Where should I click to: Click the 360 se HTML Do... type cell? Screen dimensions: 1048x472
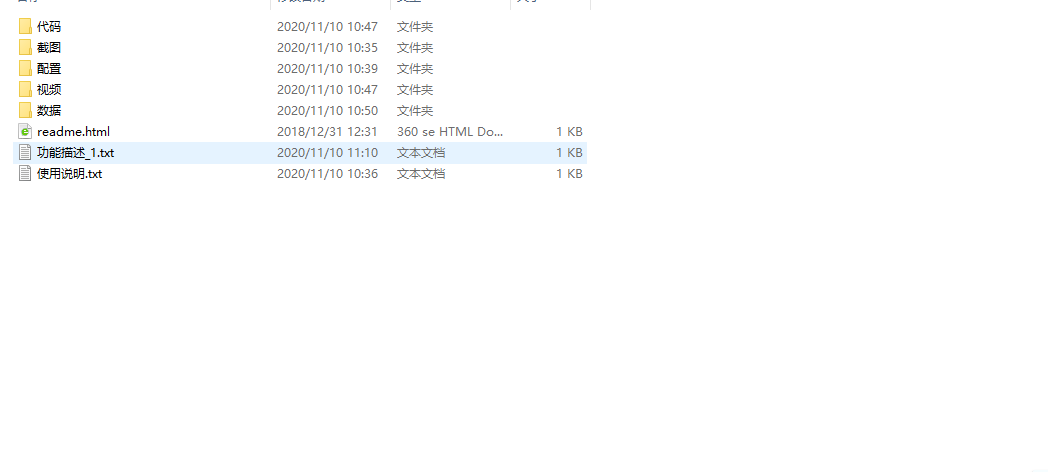point(450,132)
